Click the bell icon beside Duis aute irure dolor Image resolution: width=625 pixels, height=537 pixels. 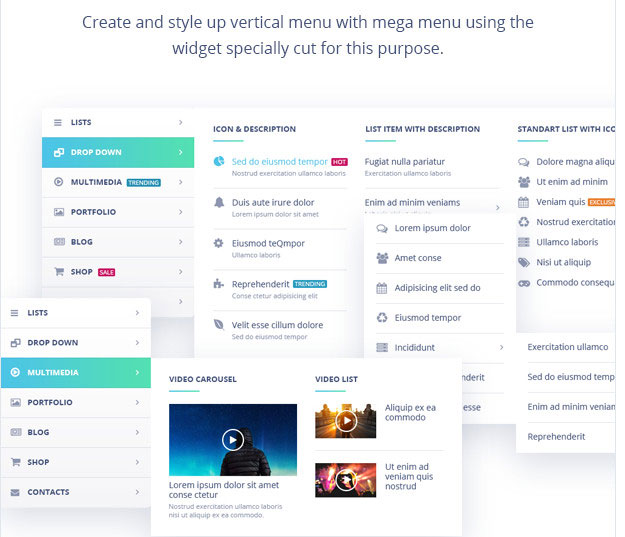click(219, 202)
